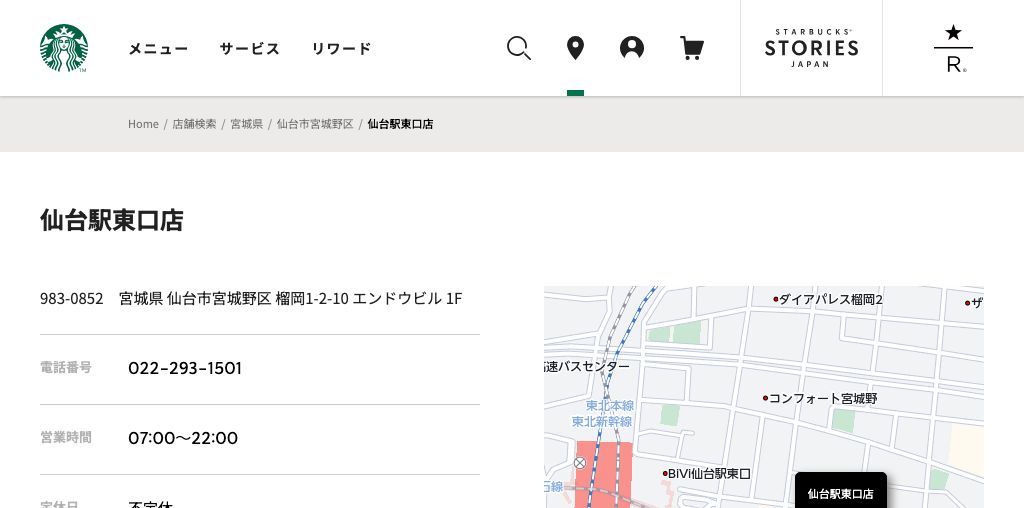Image resolution: width=1024 pixels, height=508 pixels.
Task: Click current breadcrumb 仙台駅東口店
Action: point(400,124)
